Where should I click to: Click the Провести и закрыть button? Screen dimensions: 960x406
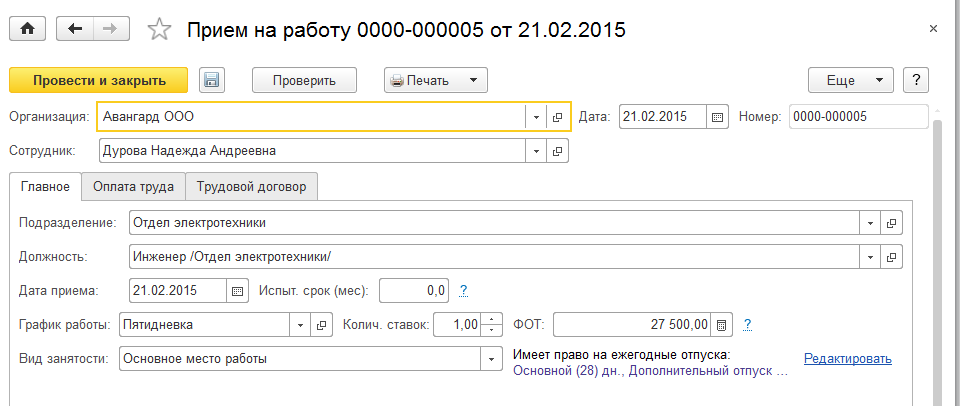click(x=99, y=80)
